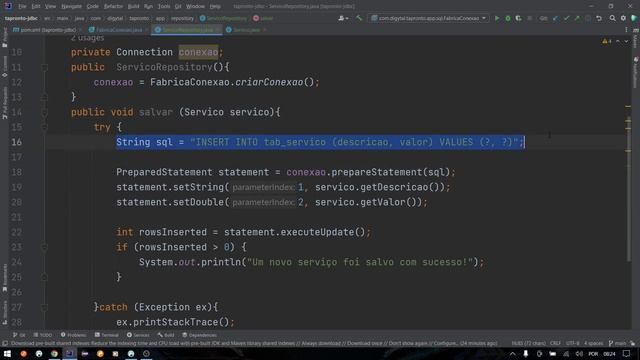Viewport: 640px width, 360px height.
Task: Collapse the salvar method fold at line 14
Action: pyautogui.click(x=44, y=112)
